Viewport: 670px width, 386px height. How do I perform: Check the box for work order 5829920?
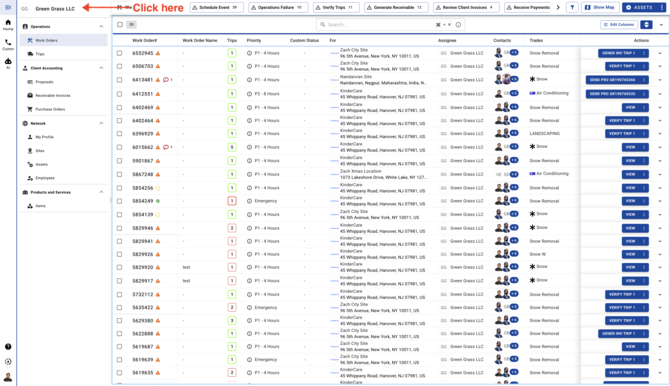click(x=120, y=267)
